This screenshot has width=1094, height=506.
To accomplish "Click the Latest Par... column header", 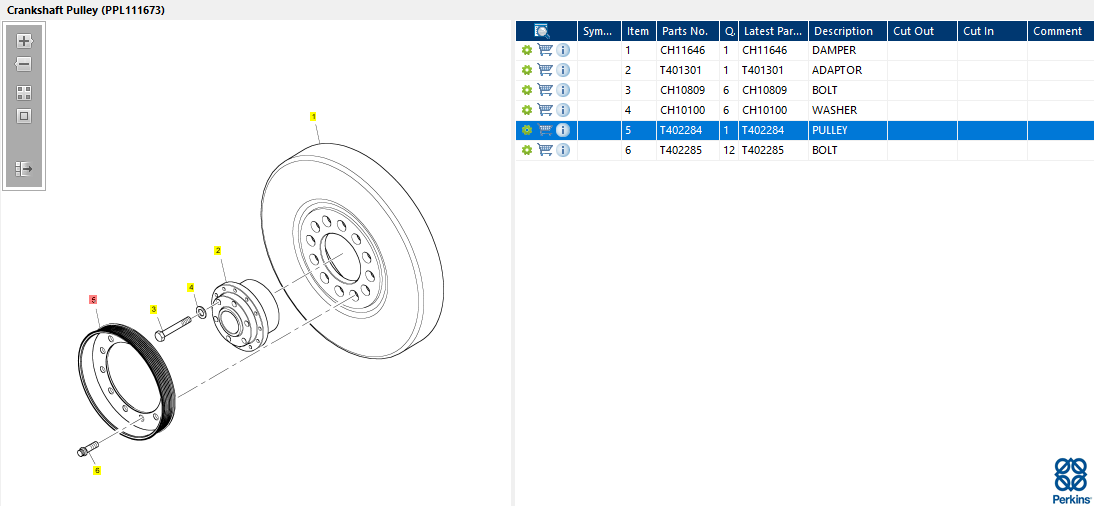I will pos(773,31).
